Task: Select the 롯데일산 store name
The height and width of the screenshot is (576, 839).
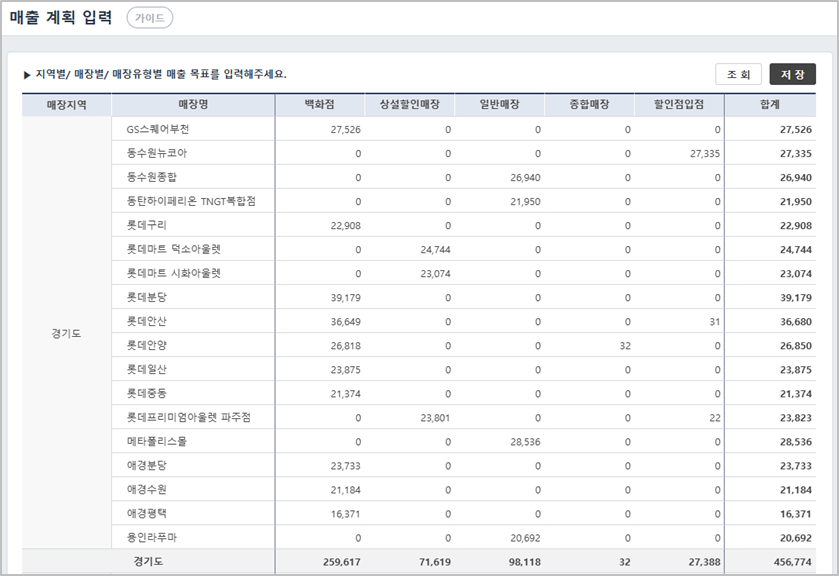Action: point(147,369)
